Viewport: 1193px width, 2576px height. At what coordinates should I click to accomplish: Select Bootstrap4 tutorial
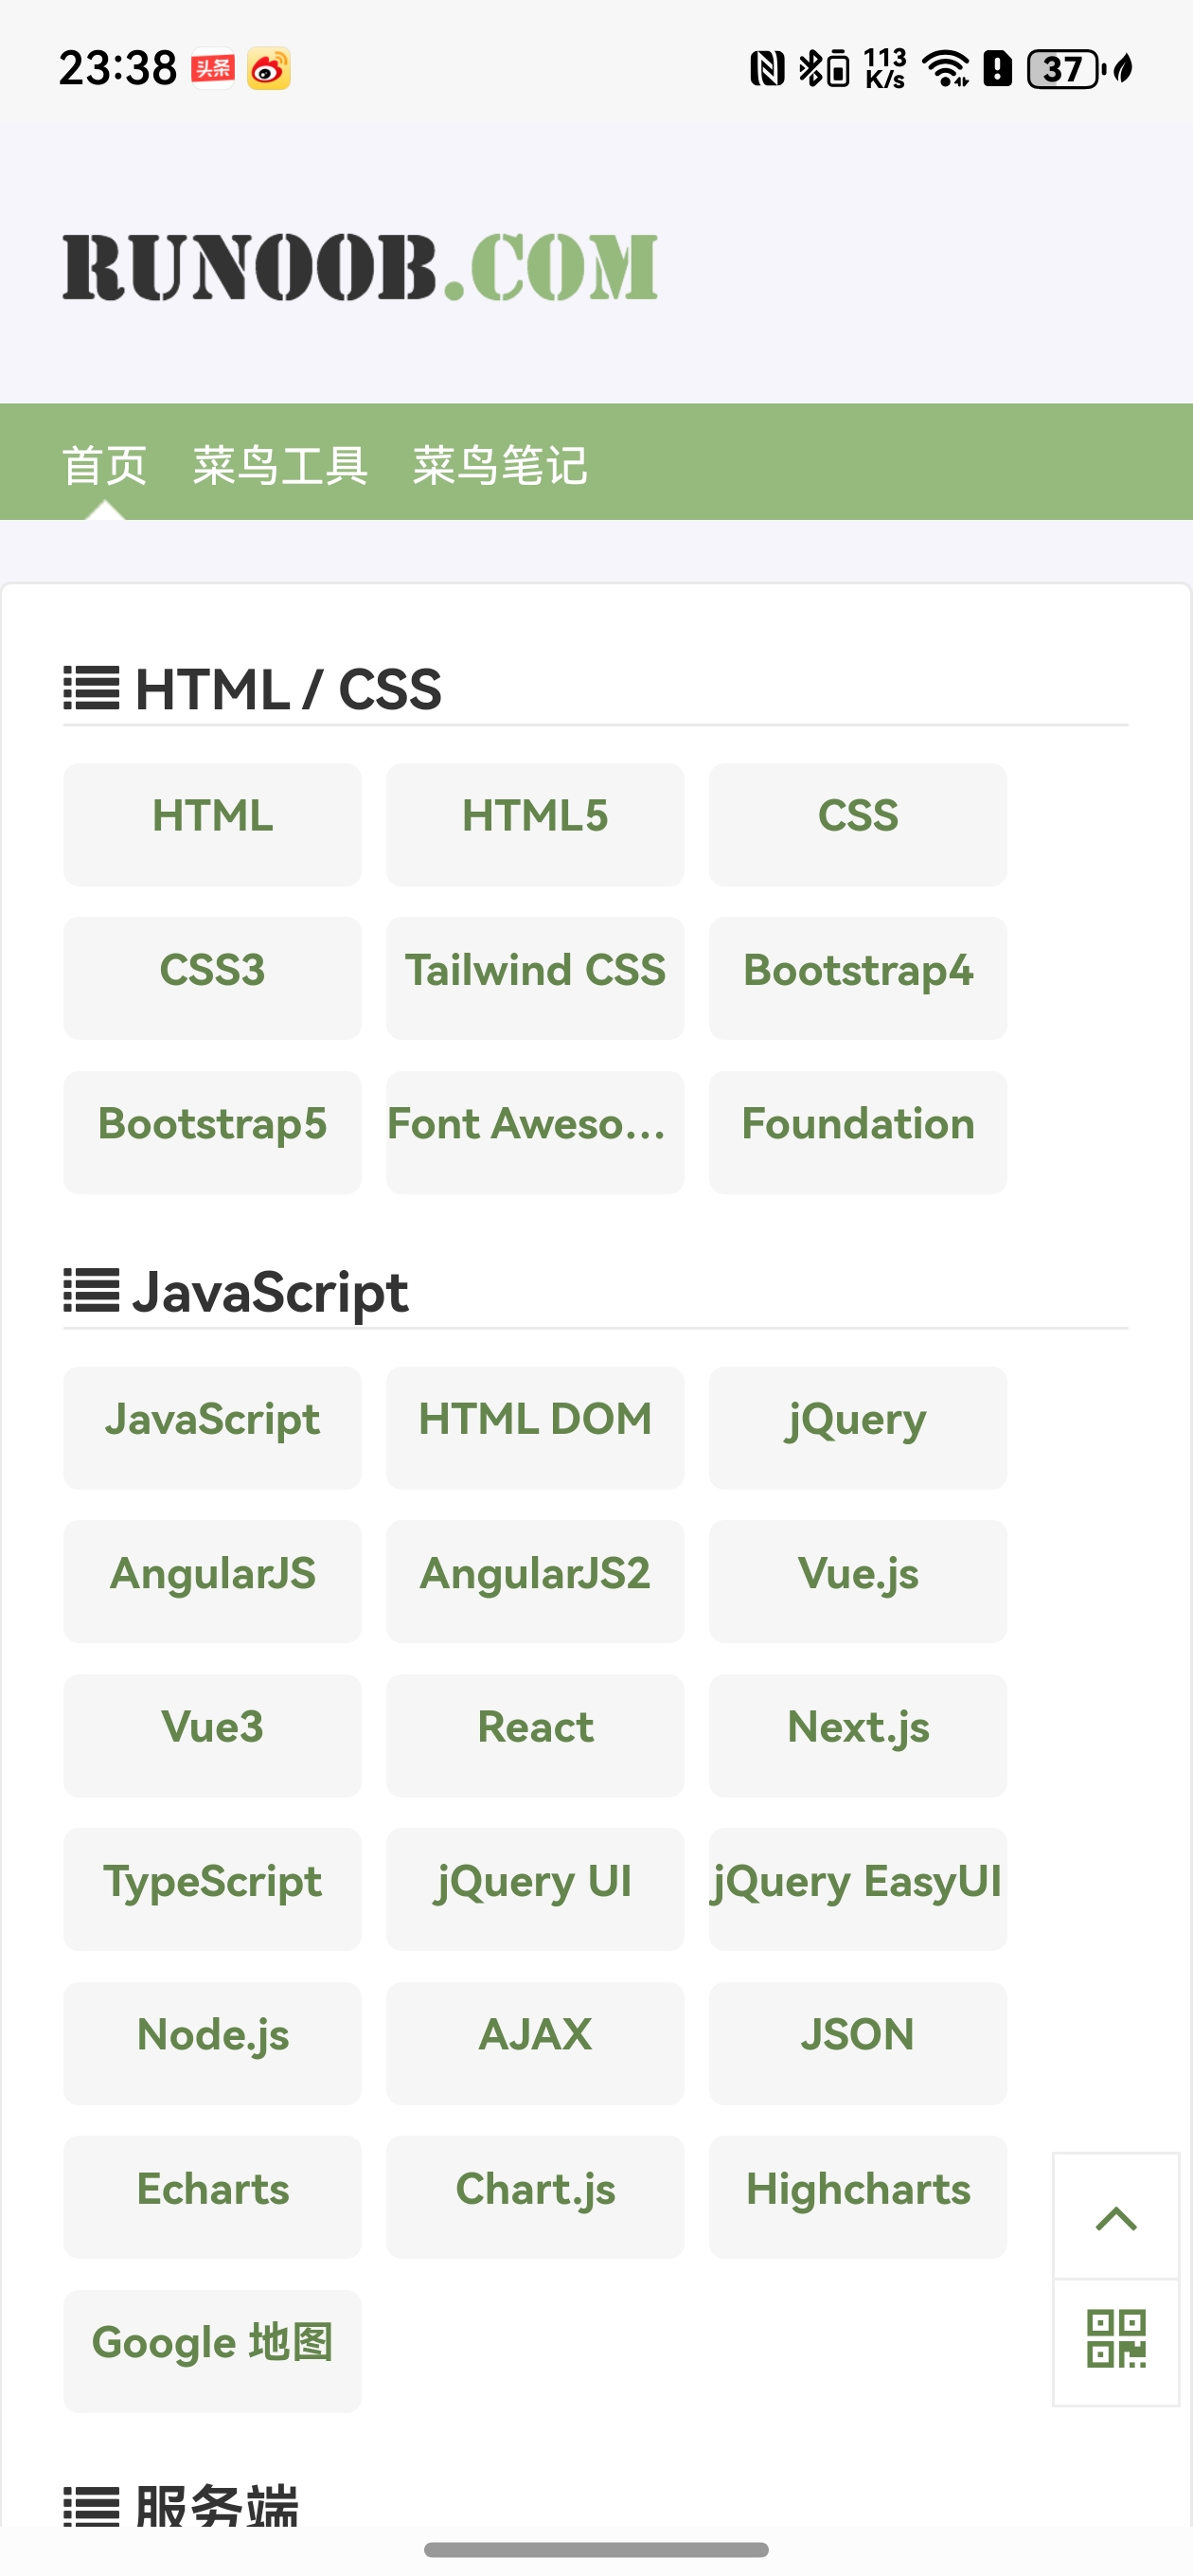click(858, 978)
